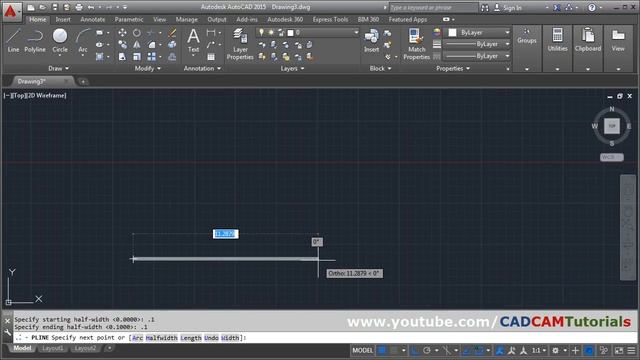Toggle the layer light bulb on/off icon

tap(261, 32)
